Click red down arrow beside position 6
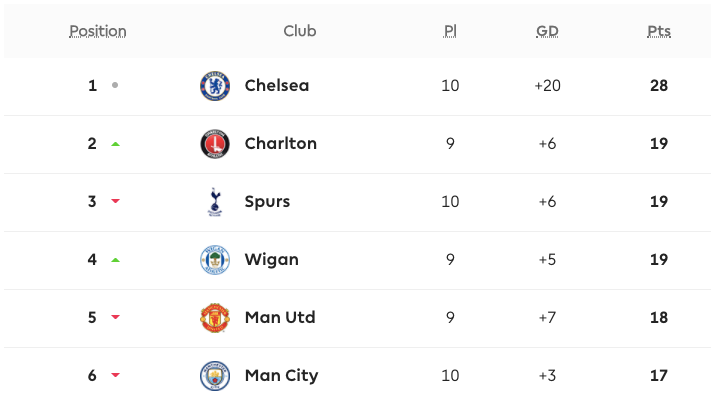 pos(115,376)
